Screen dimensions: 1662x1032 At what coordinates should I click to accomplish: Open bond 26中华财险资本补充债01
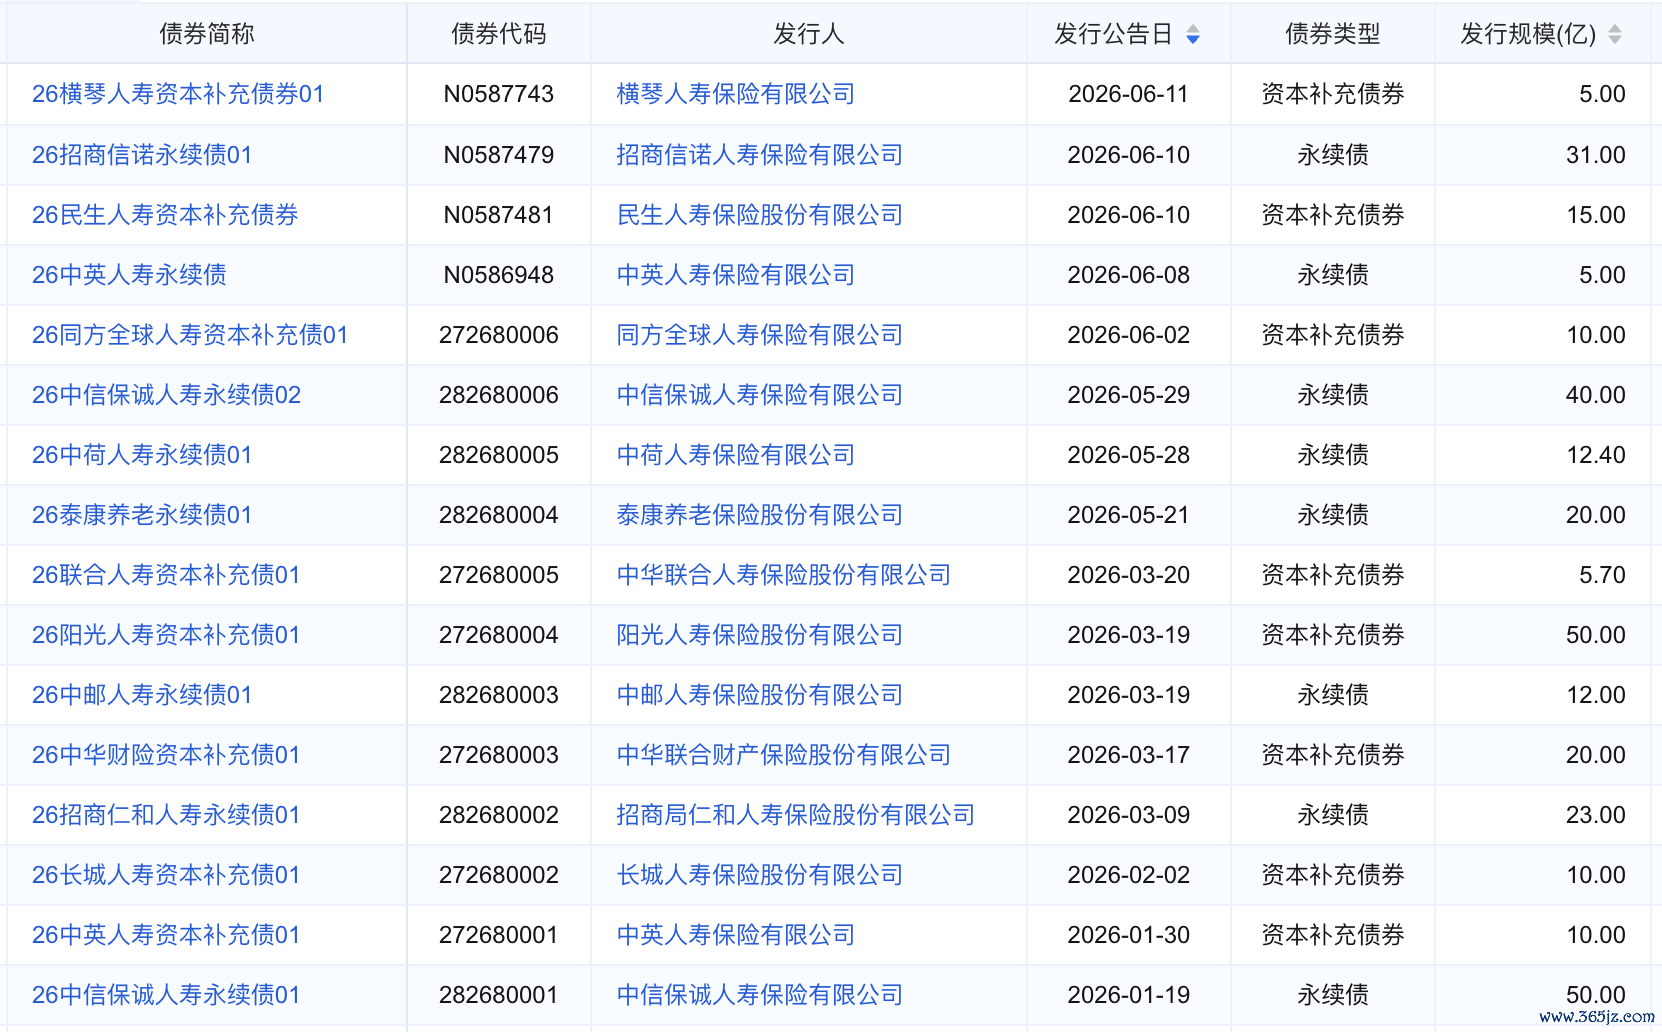coord(166,755)
